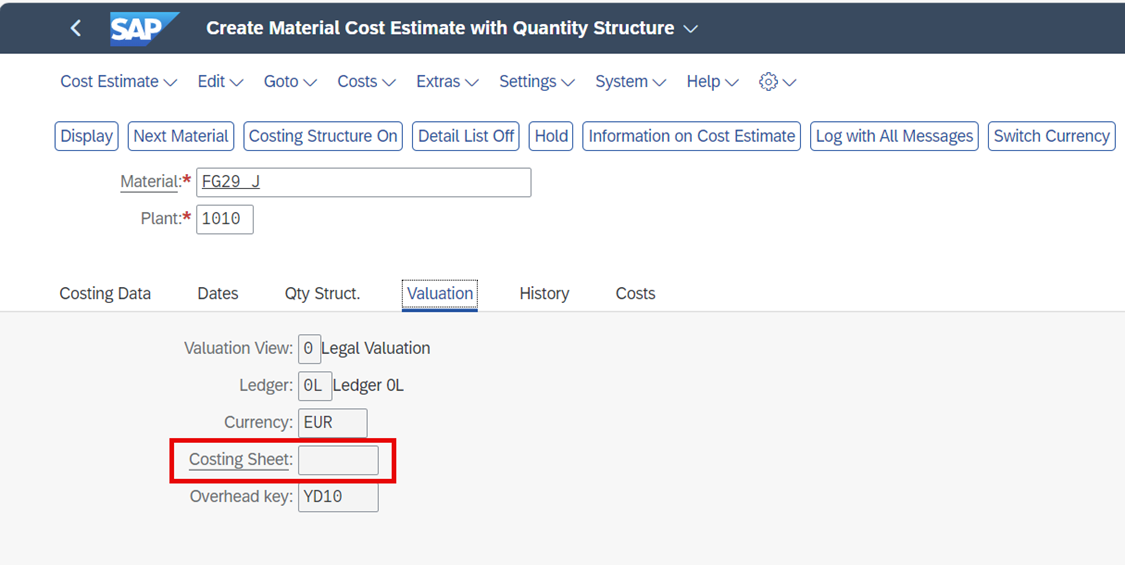Image resolution: width=1125 pixels, height=565 pixels.
Task: Open the settings gear icon menu
Action: tap(777, 82)
